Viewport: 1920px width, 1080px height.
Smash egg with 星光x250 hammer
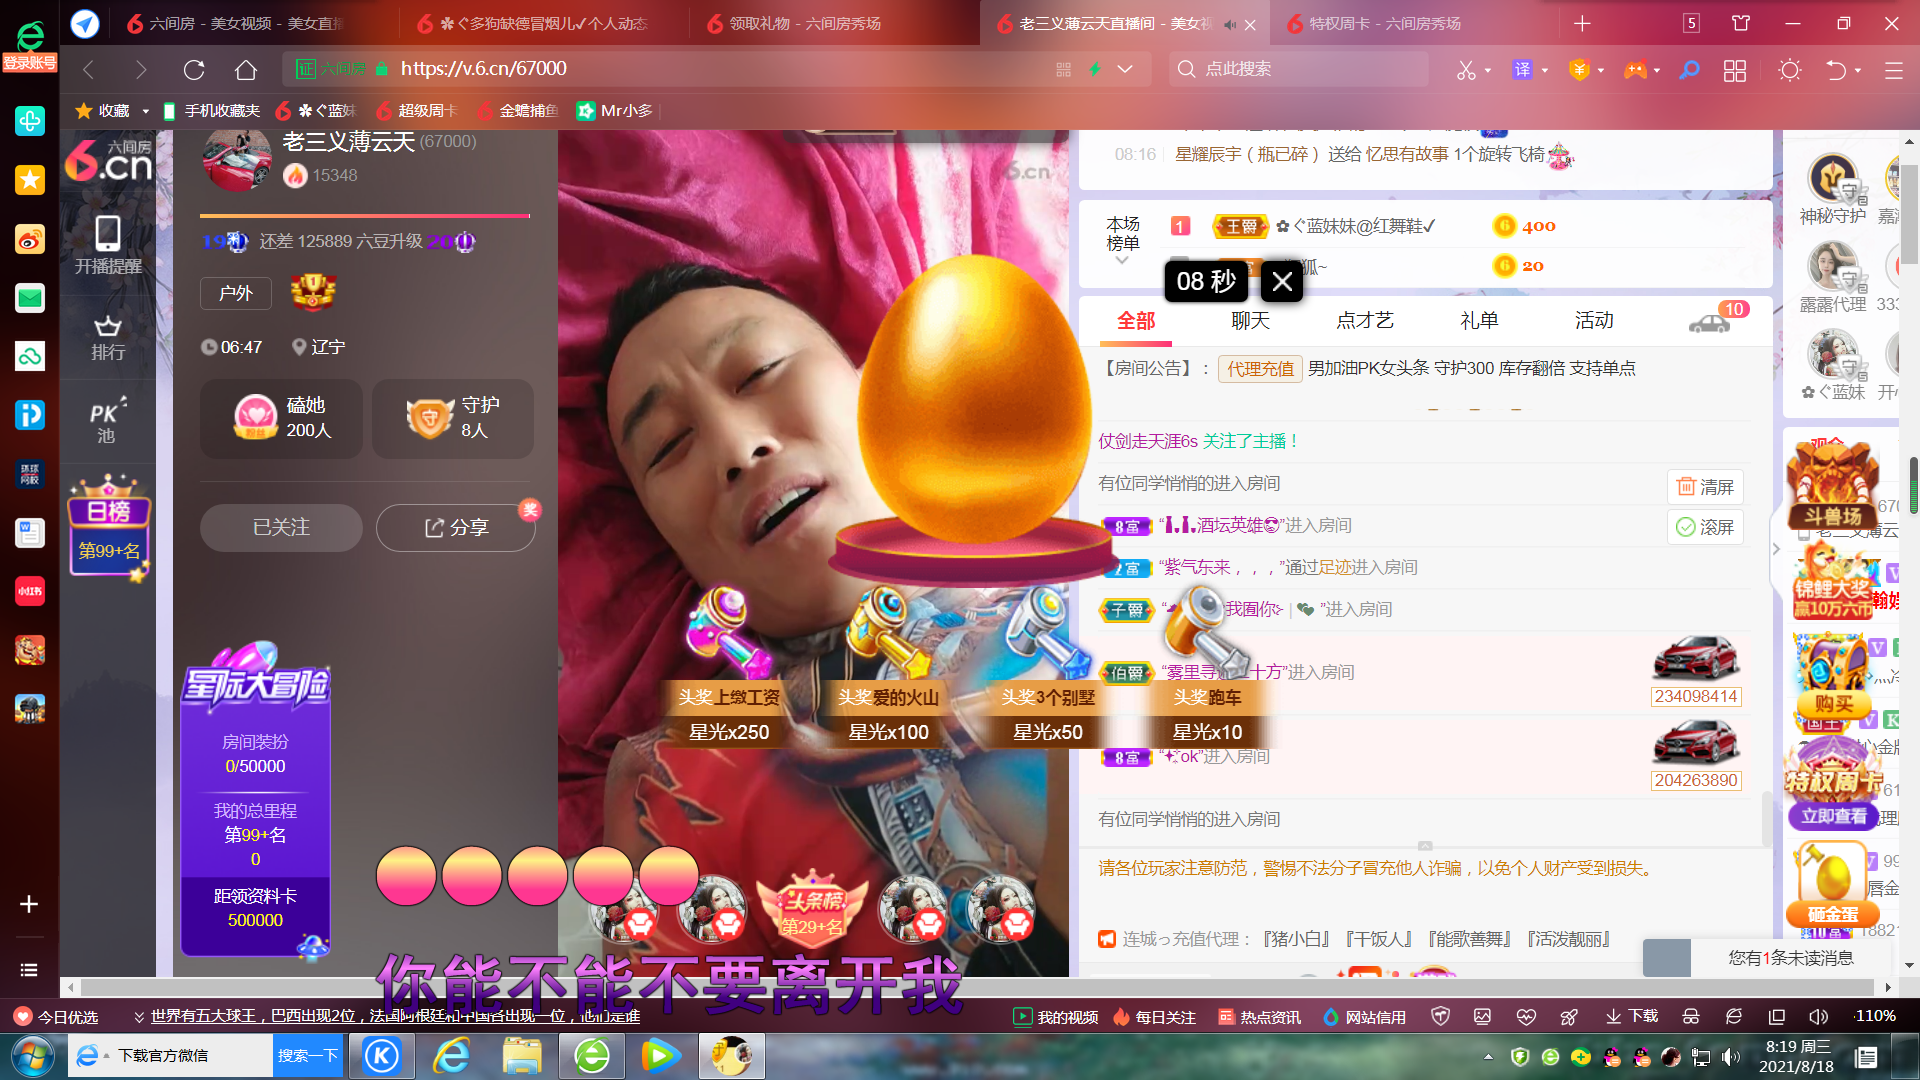[x=729, y=665]
